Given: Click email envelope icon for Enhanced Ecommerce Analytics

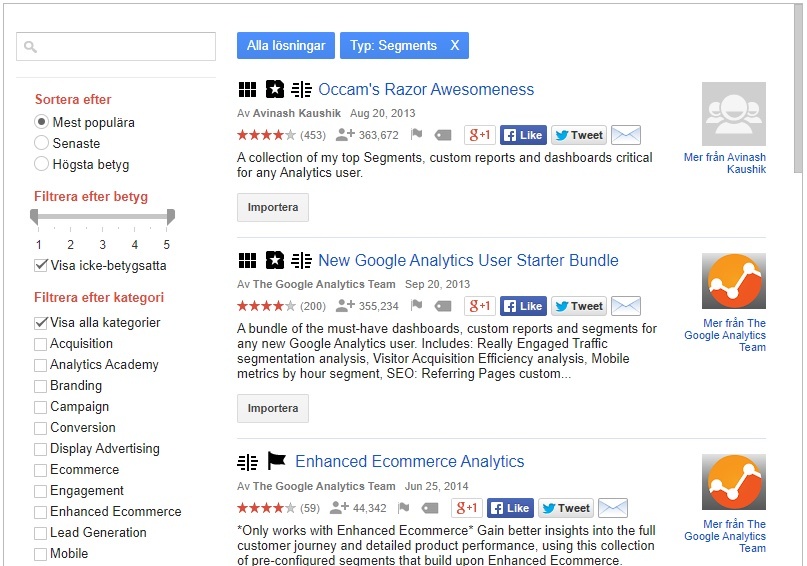Looking at the screenshot, I should 612,508.
